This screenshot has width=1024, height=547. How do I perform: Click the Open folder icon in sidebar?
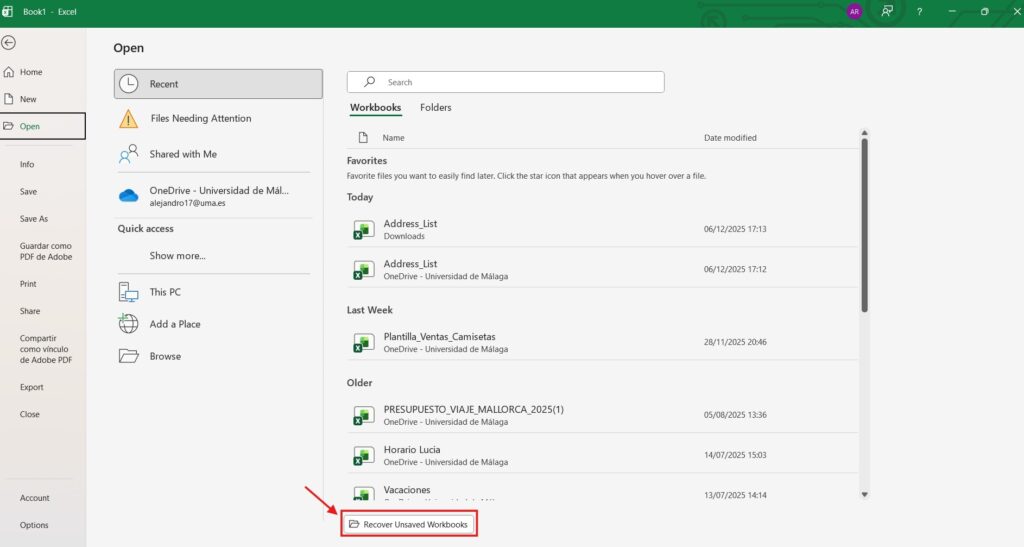click(8, 126)
